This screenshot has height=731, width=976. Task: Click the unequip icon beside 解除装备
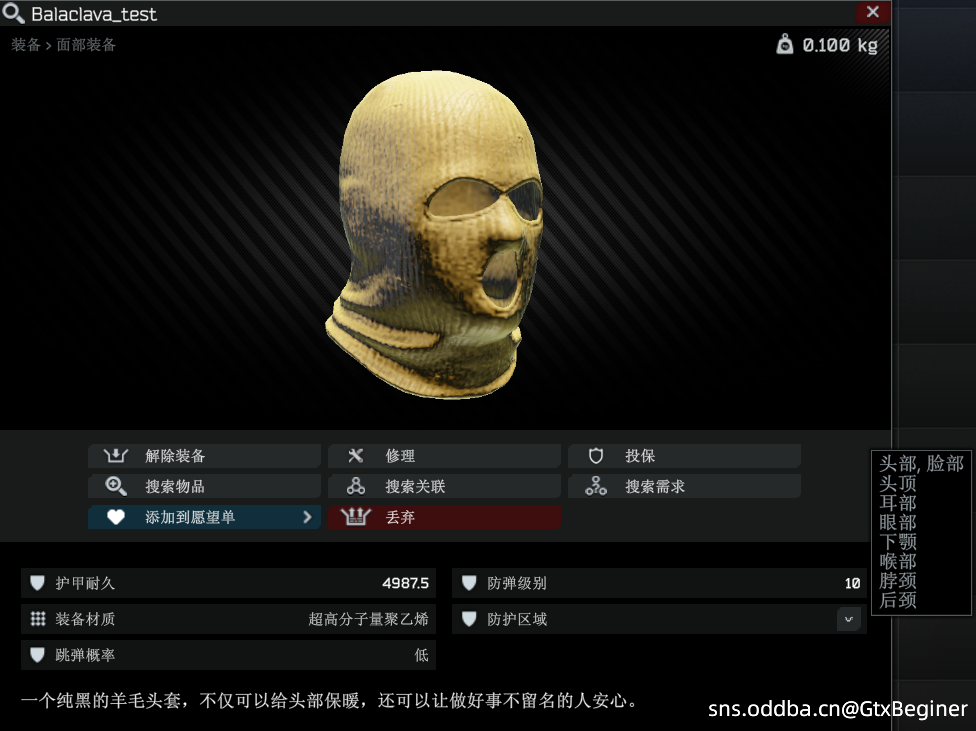pos(116,456)
